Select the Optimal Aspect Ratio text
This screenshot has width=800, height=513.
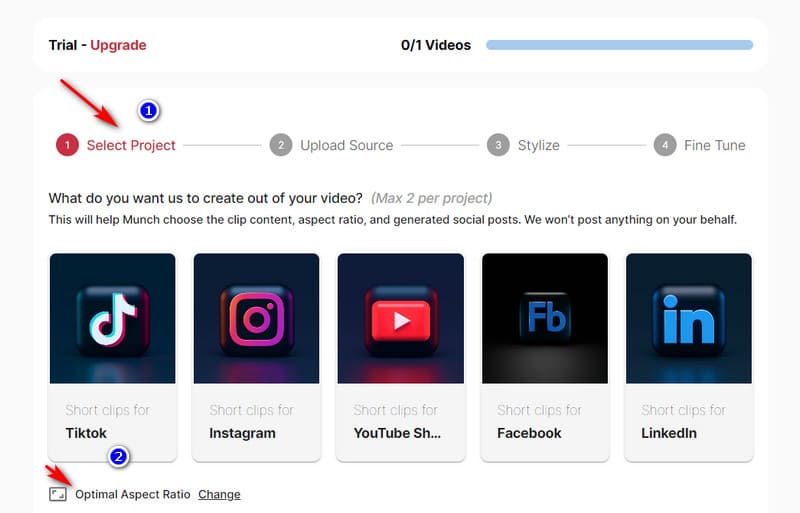[x=133, y=494]
